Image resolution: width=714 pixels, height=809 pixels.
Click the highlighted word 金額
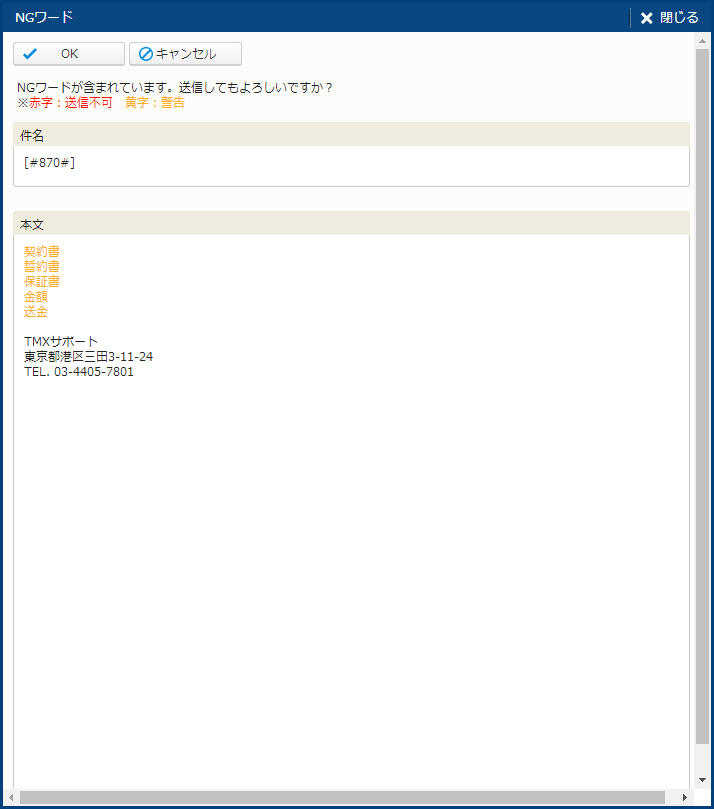point(36,297)
